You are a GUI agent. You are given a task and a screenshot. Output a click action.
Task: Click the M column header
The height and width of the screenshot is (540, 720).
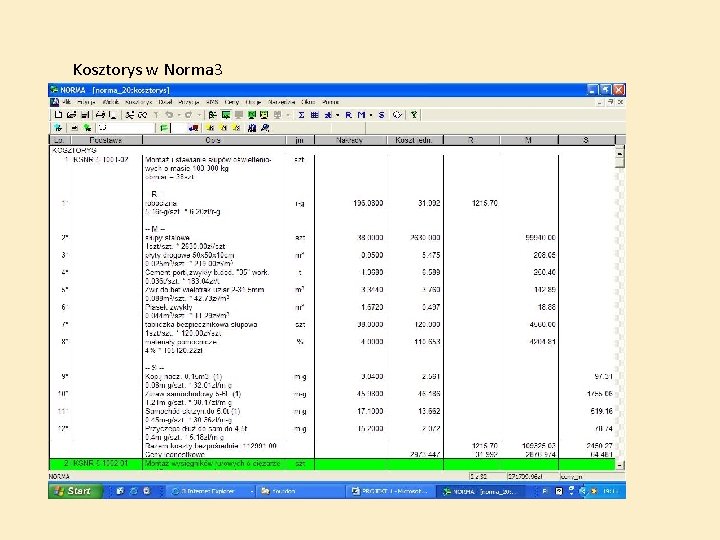click(529, 140)
